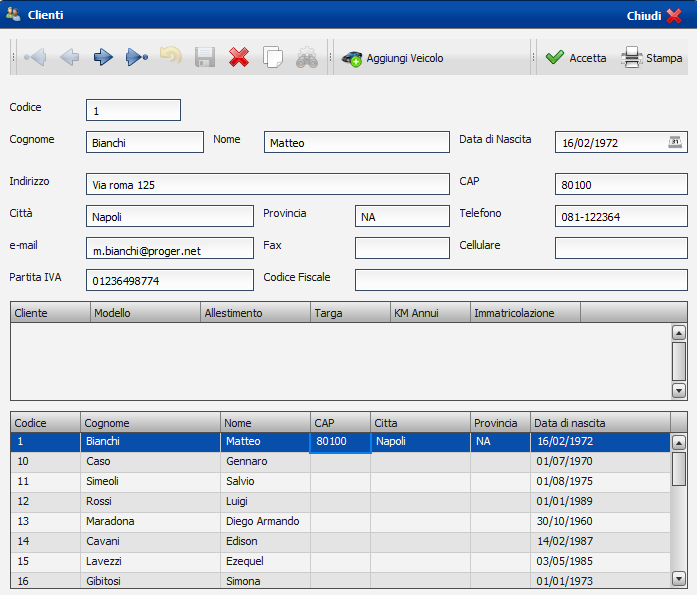697x595 pixels.
Task: Click the empty Cellulare field
Action: pos(621,248)
